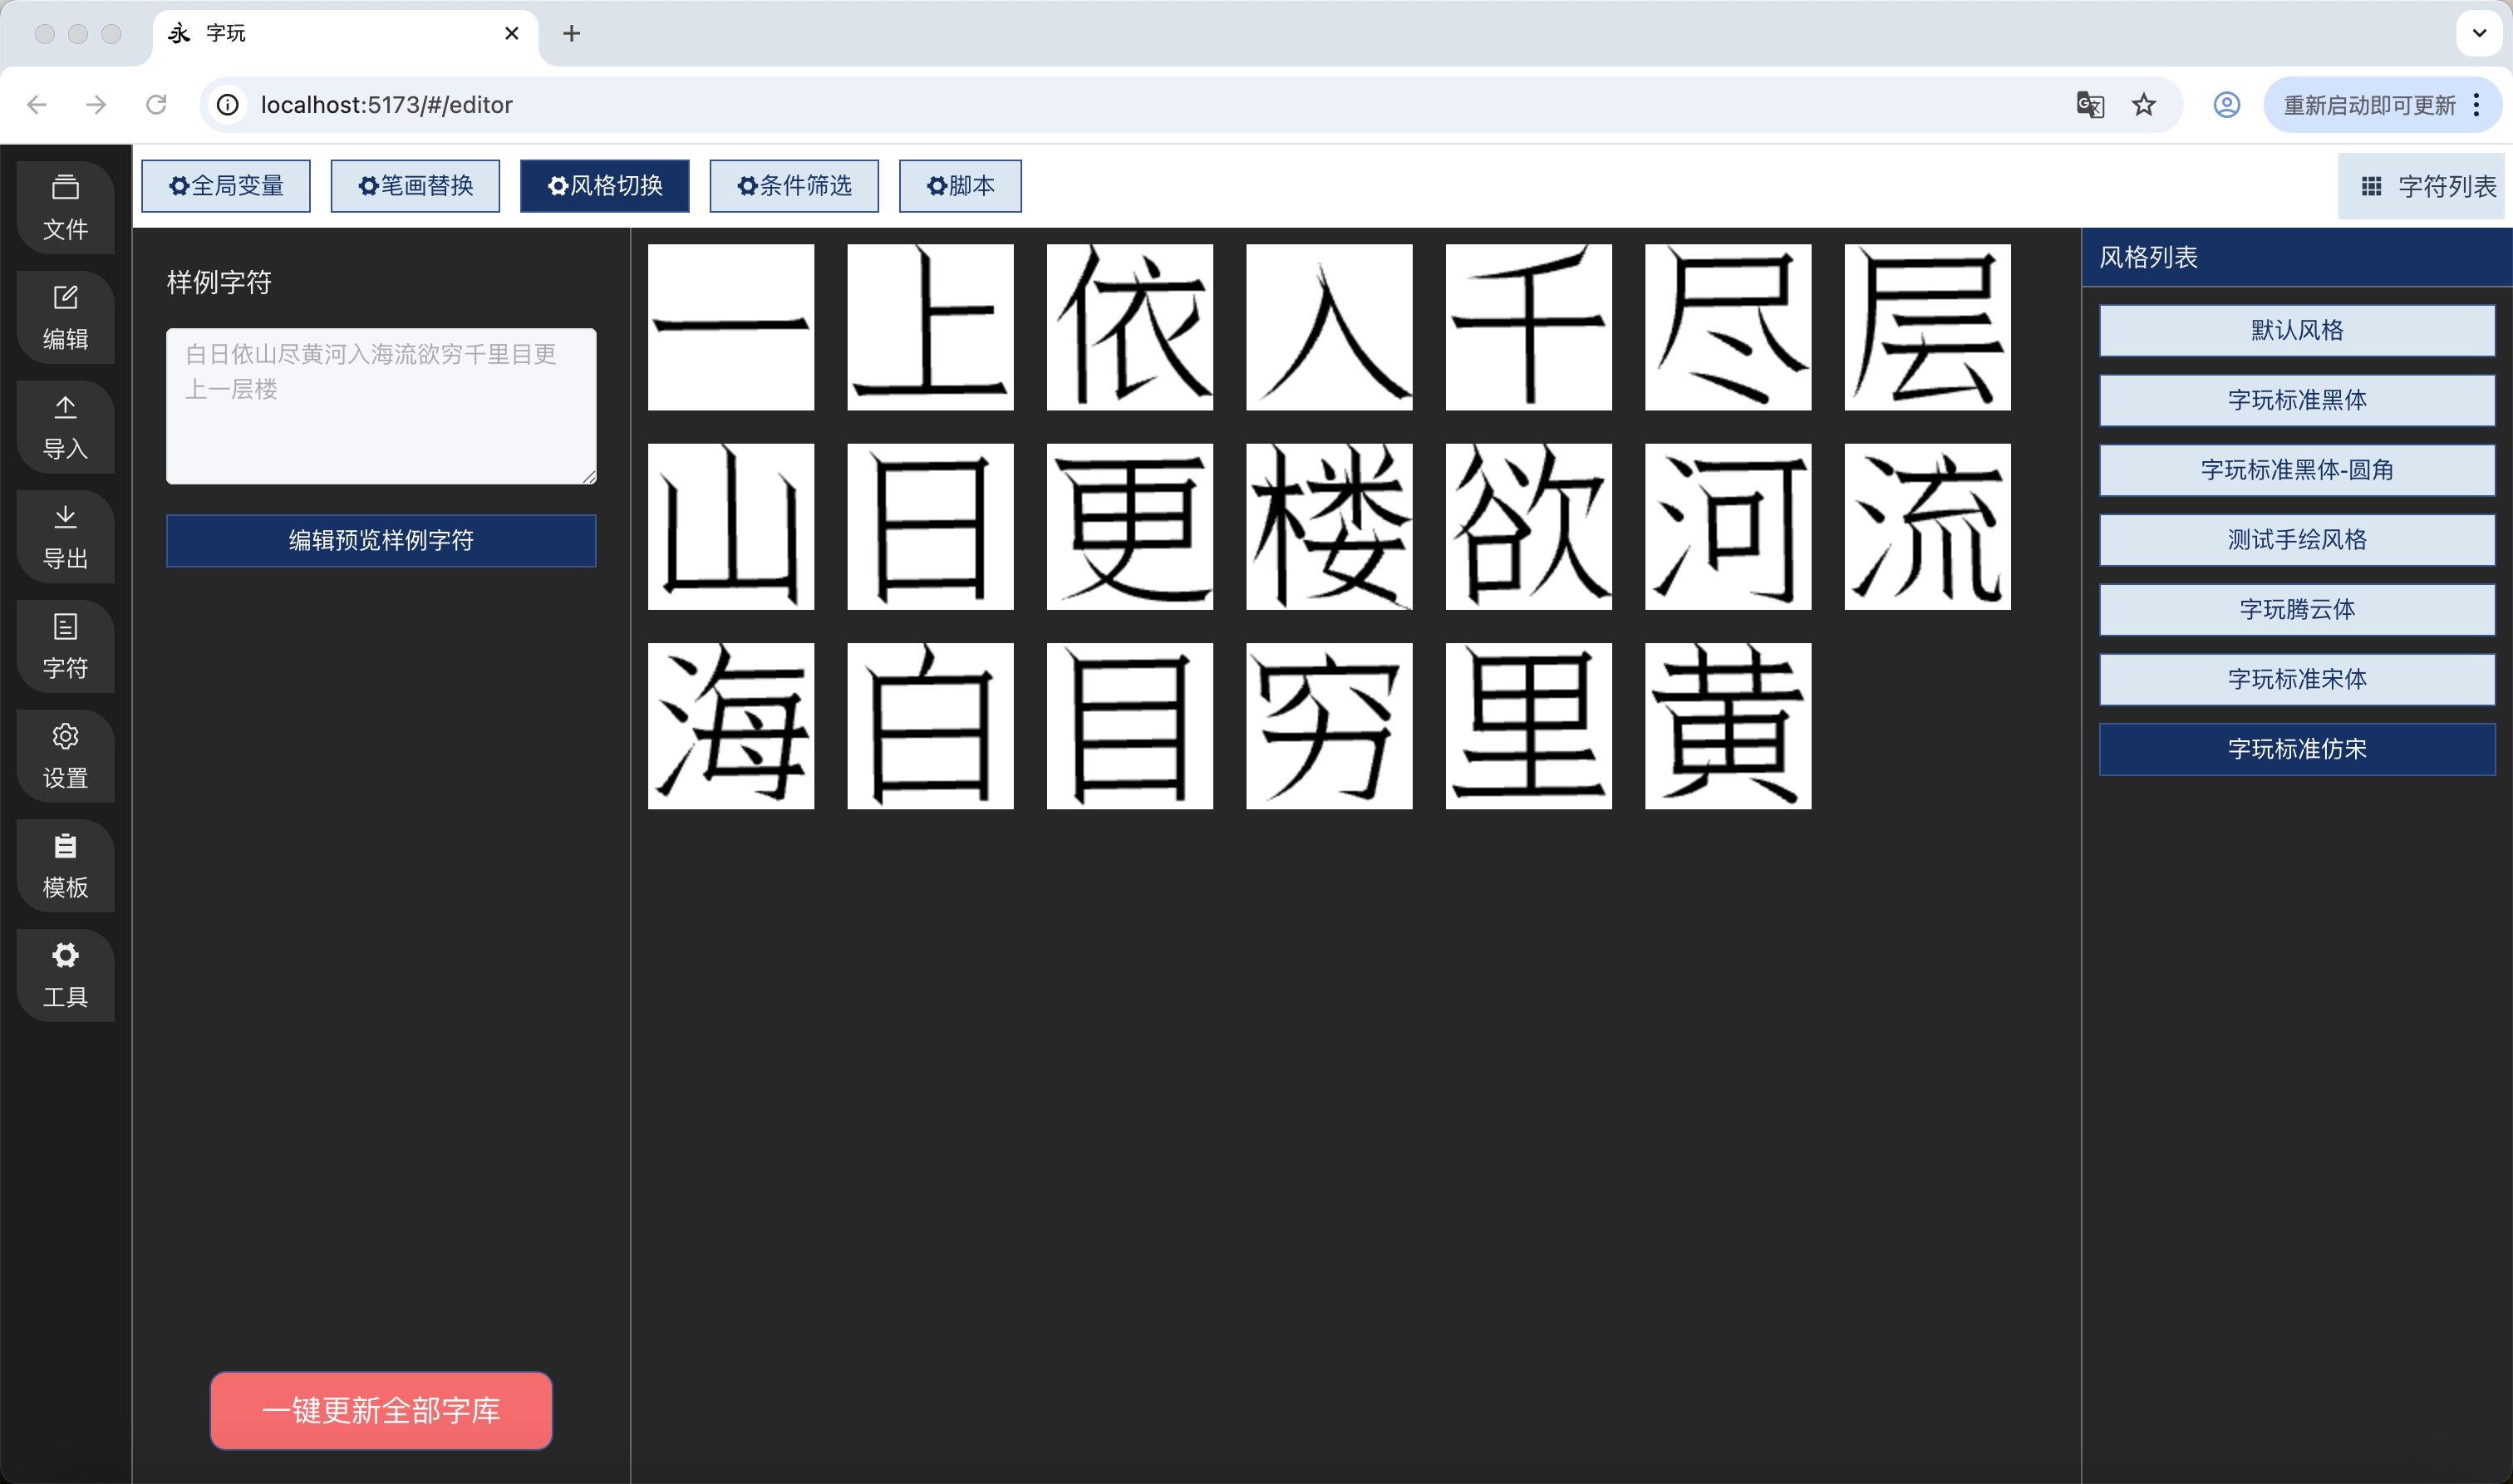The image size is (2513, 1484).
Task: Click the 一键更新全部字库 button
Action: tap(381, 1410)
